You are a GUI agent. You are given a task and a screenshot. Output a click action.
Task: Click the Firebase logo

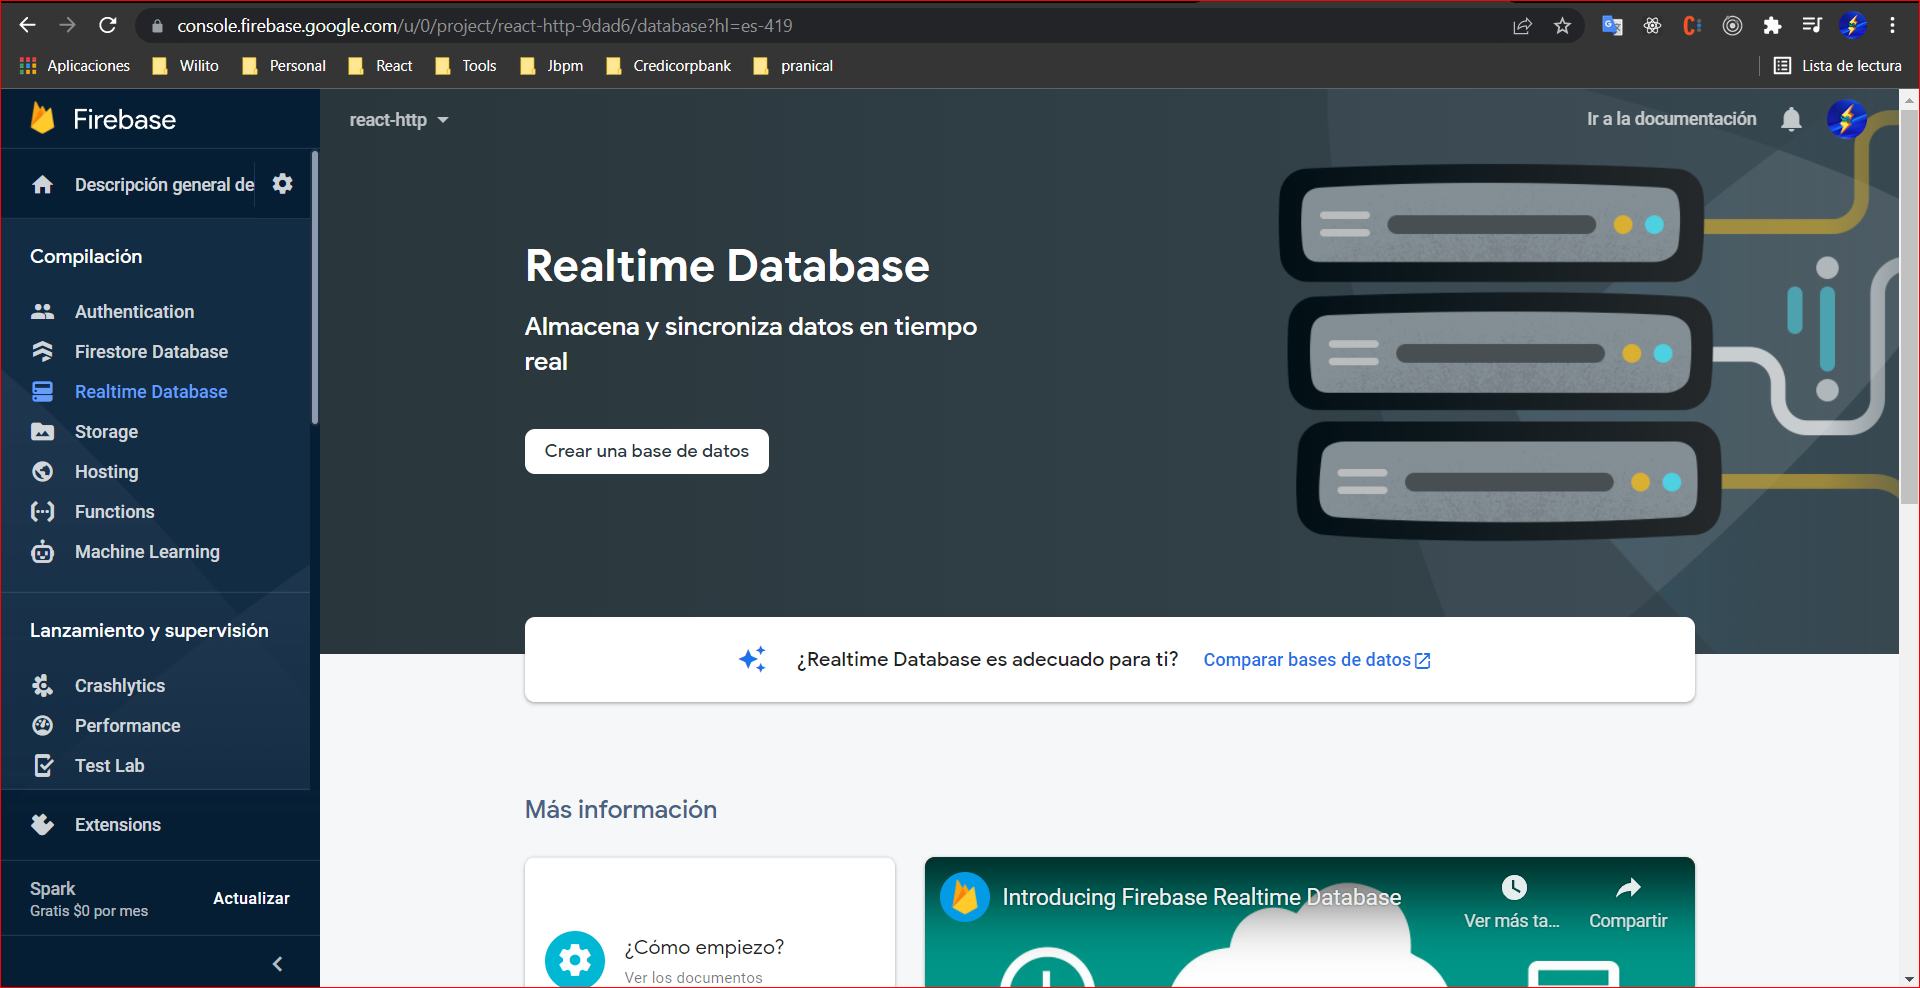tap(104, 119)
